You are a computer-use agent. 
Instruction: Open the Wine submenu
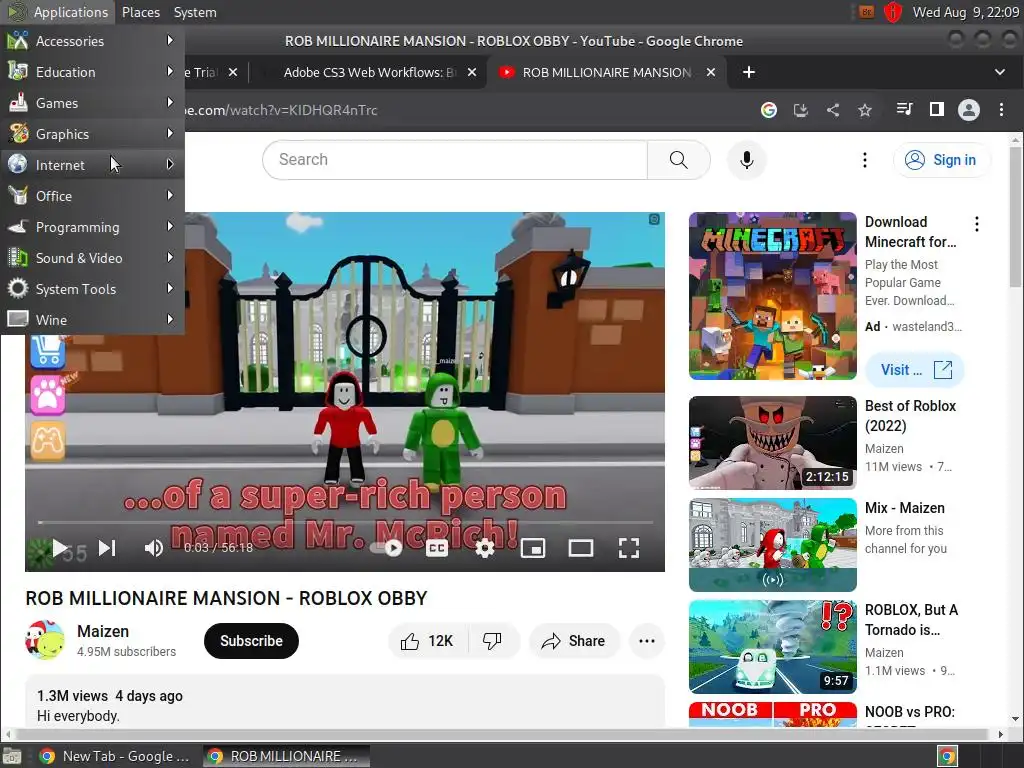(92, 320)
